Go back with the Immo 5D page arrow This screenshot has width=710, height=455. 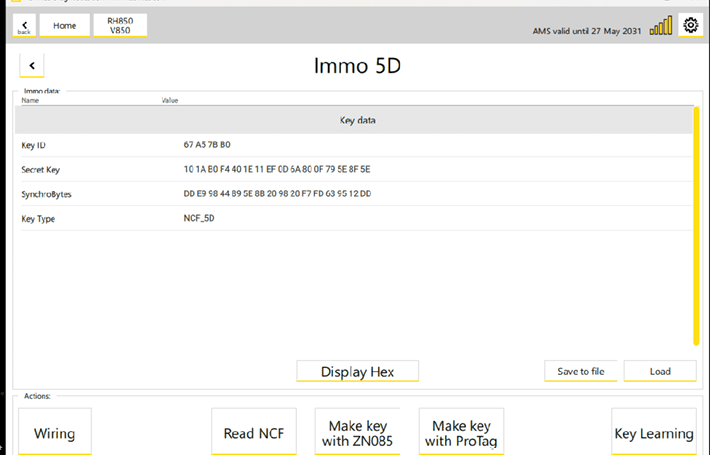tap(32, 66)
